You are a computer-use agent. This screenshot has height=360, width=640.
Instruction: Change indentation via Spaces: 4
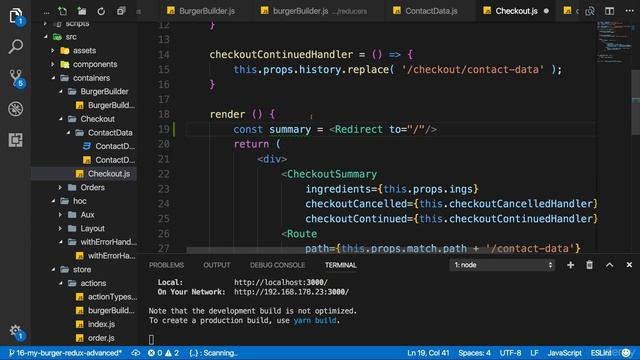pos(474,353)
